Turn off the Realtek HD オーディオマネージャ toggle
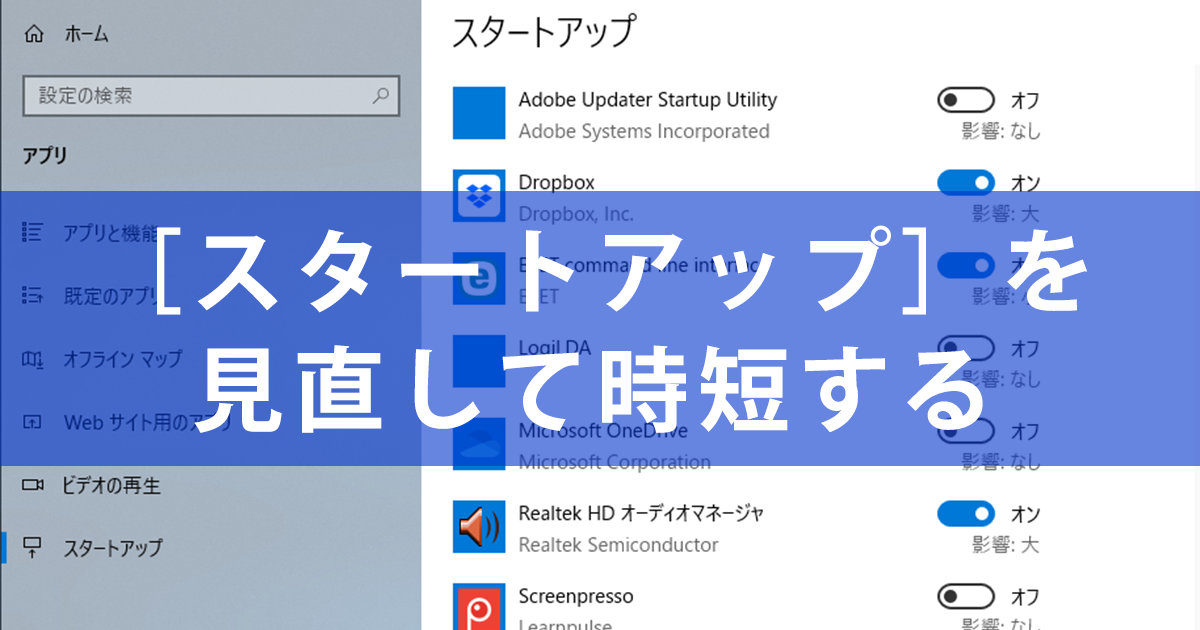1200x630 pixels. [966, 514]
